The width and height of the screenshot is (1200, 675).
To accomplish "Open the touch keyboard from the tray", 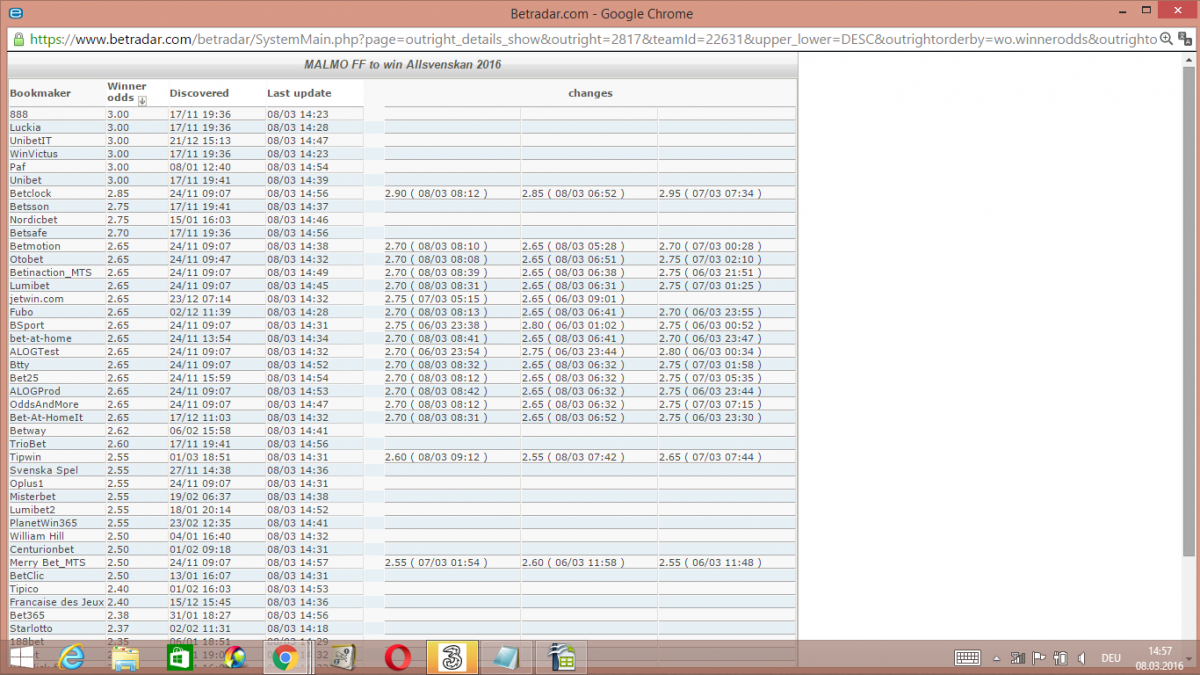I will click(x=967, y=657).
